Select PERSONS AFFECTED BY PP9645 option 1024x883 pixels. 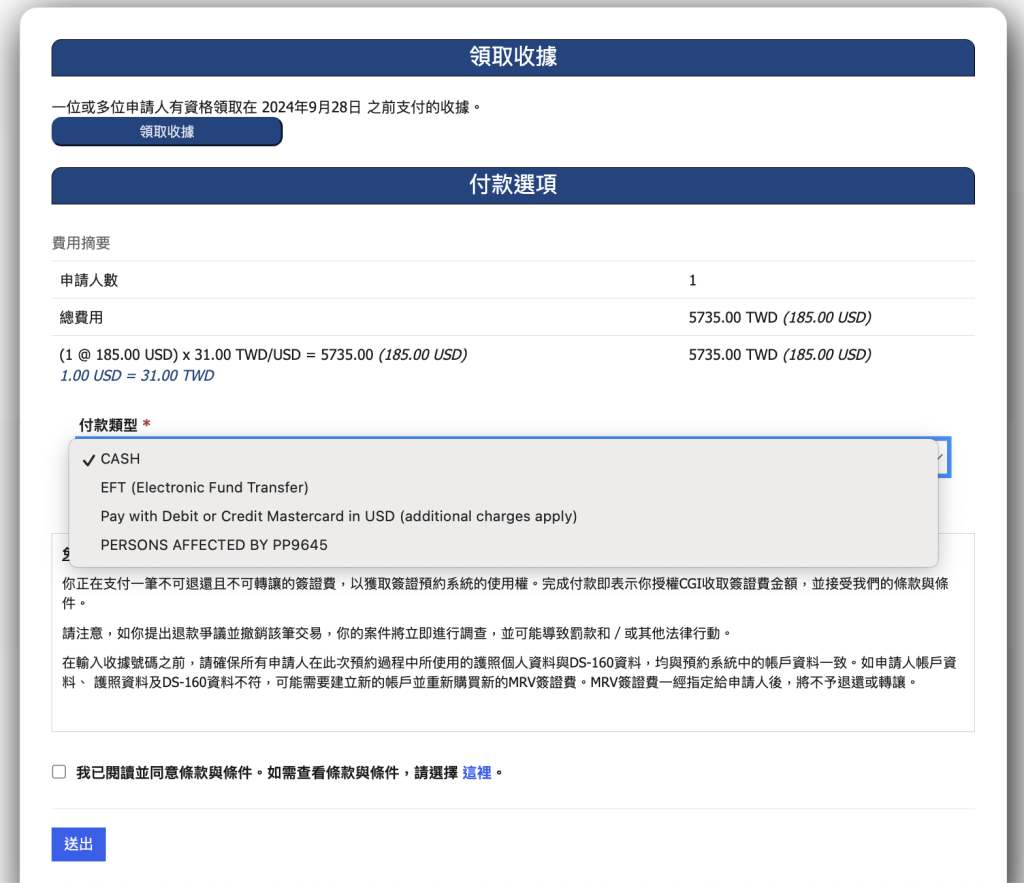tap(214, 545)
